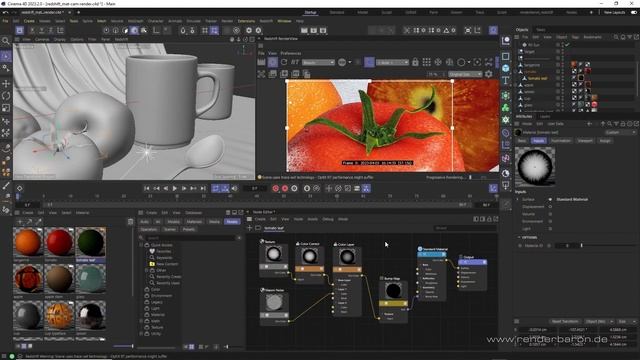Expand the Quick Access folder in node list
The image size is (640, 360).
[142, 245]
